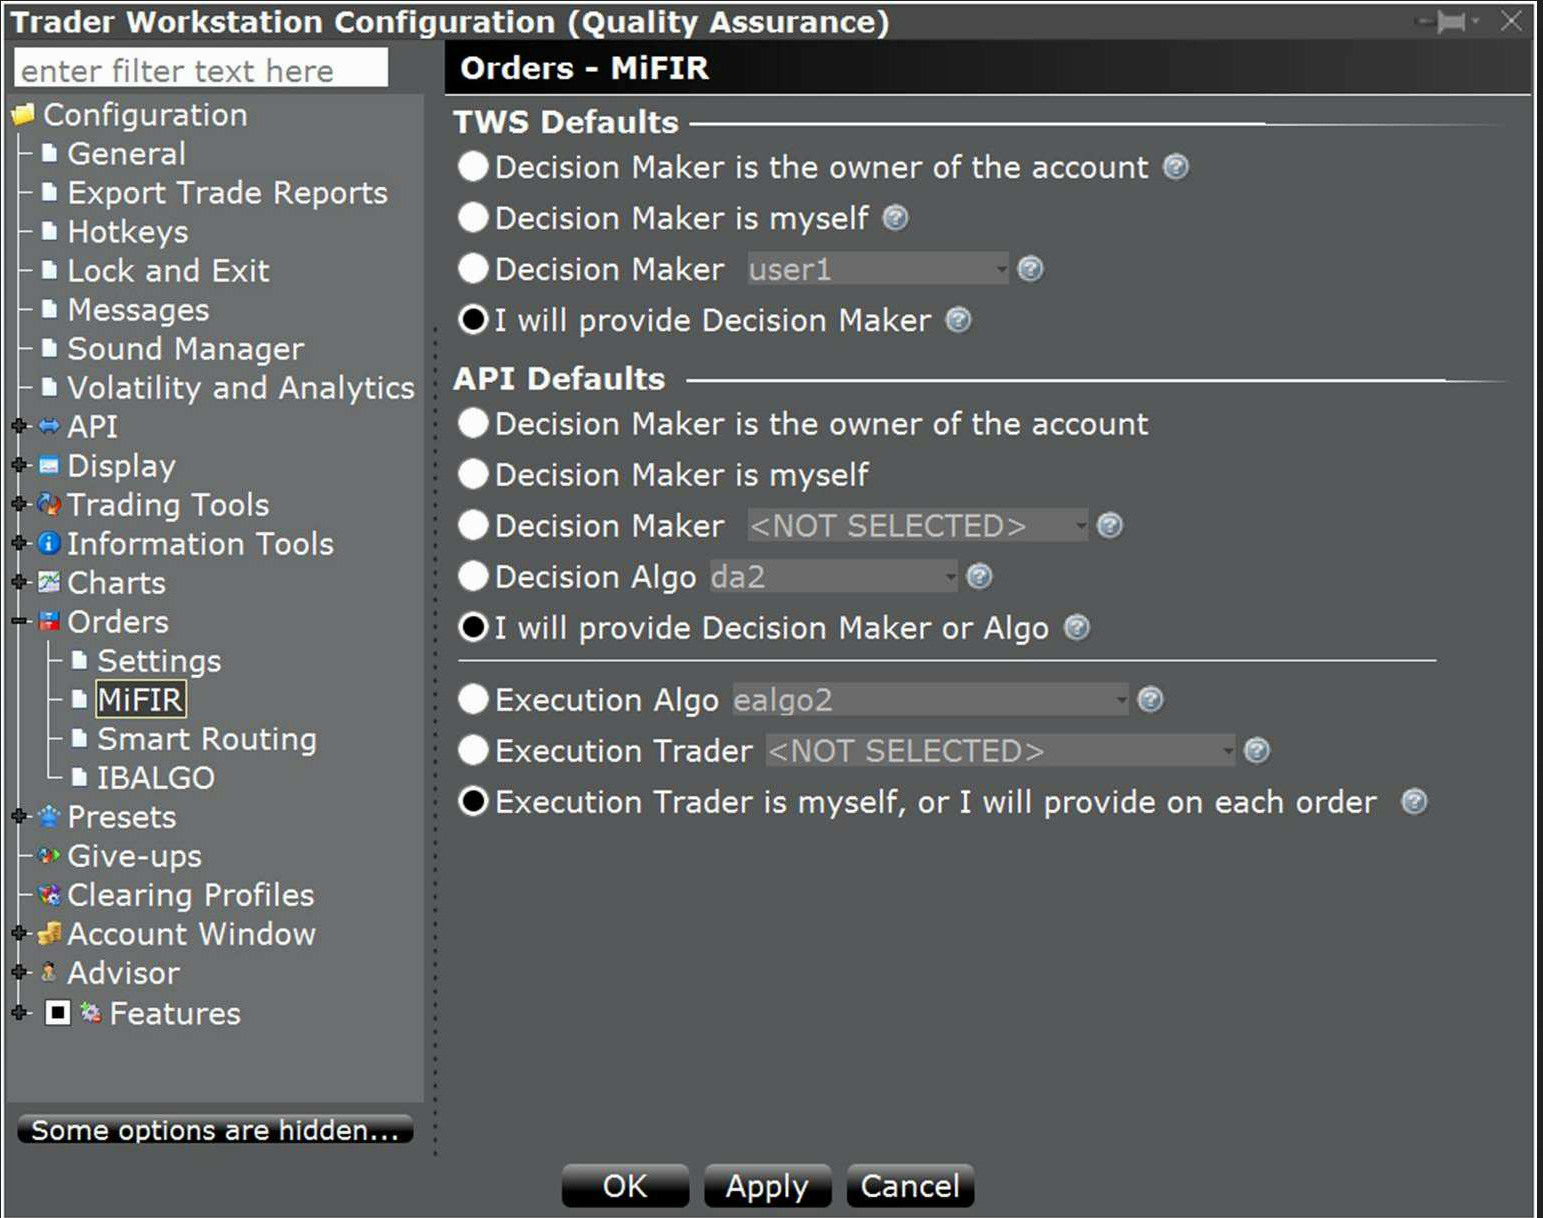1543x1218 pixels.
Task: Click the Account Window icon
Action: click(49, 934)
